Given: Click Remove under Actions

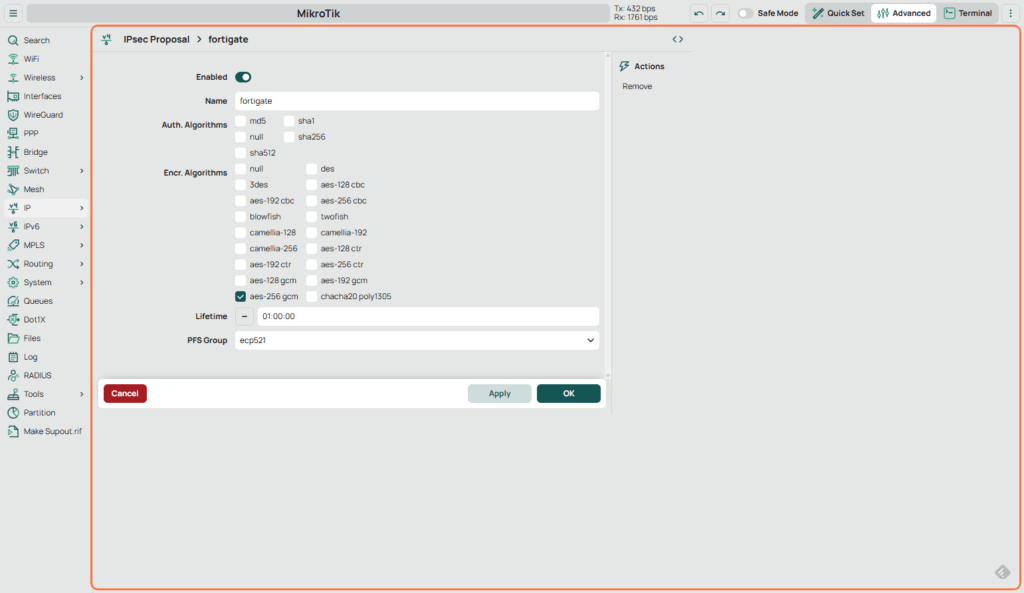Looking at the screenshot, I should point(637,86).
